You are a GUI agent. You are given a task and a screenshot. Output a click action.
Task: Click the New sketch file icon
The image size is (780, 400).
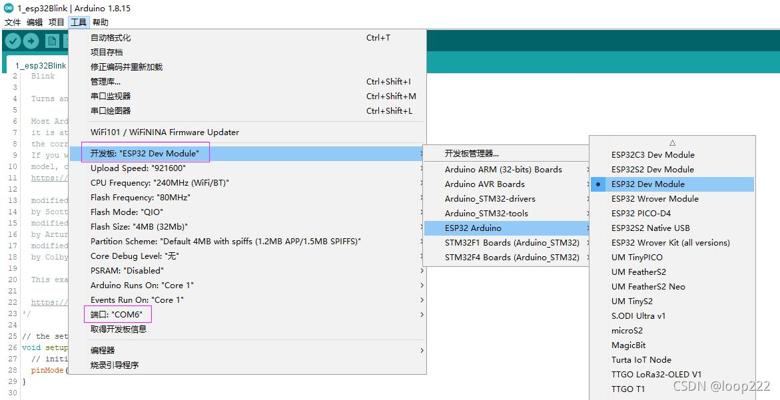52,41
